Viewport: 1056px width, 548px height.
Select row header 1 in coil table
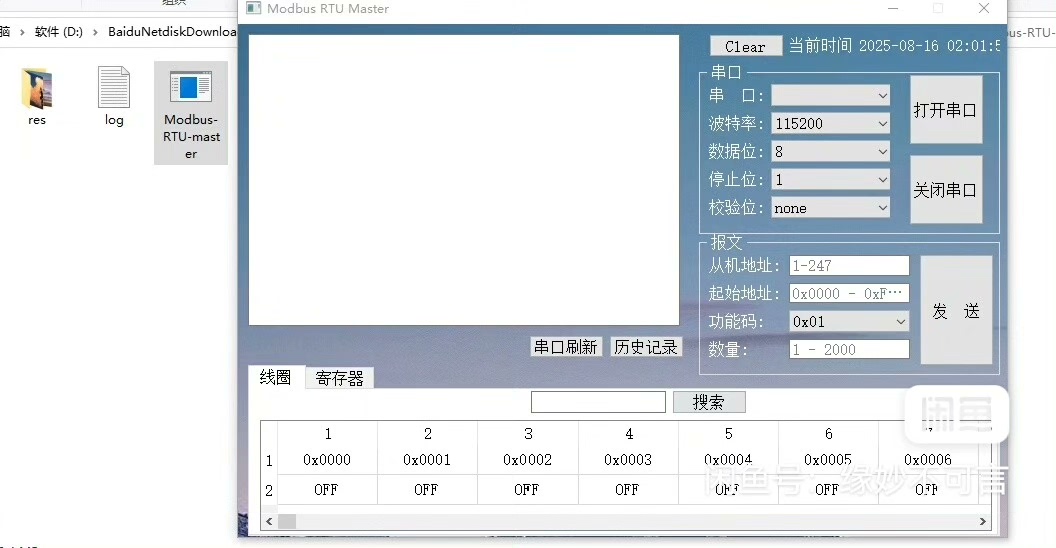(269, 460)
